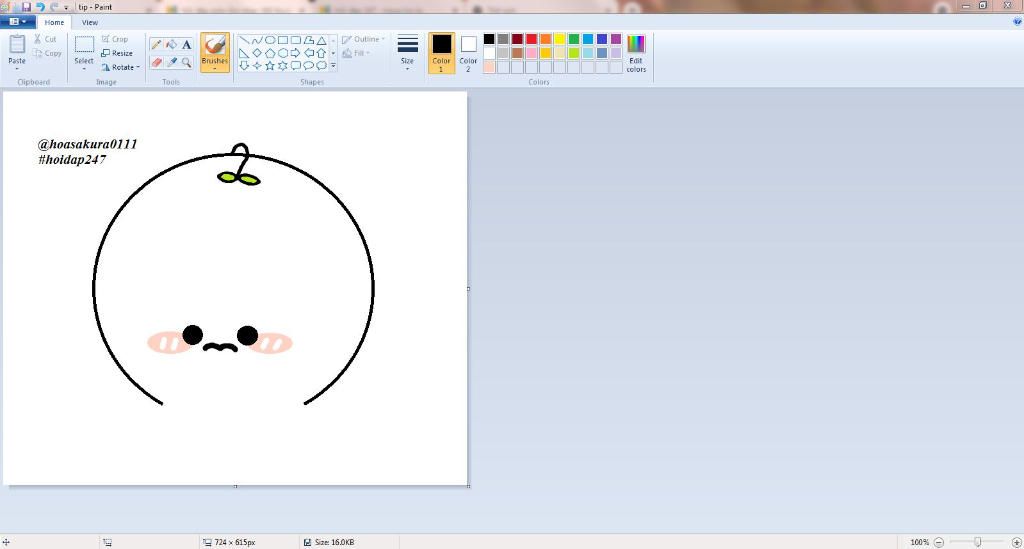The width and height of the screenshot is (1024, 549).
Task: Click the Undo arrow in title bar
Action: coord(40,7)
